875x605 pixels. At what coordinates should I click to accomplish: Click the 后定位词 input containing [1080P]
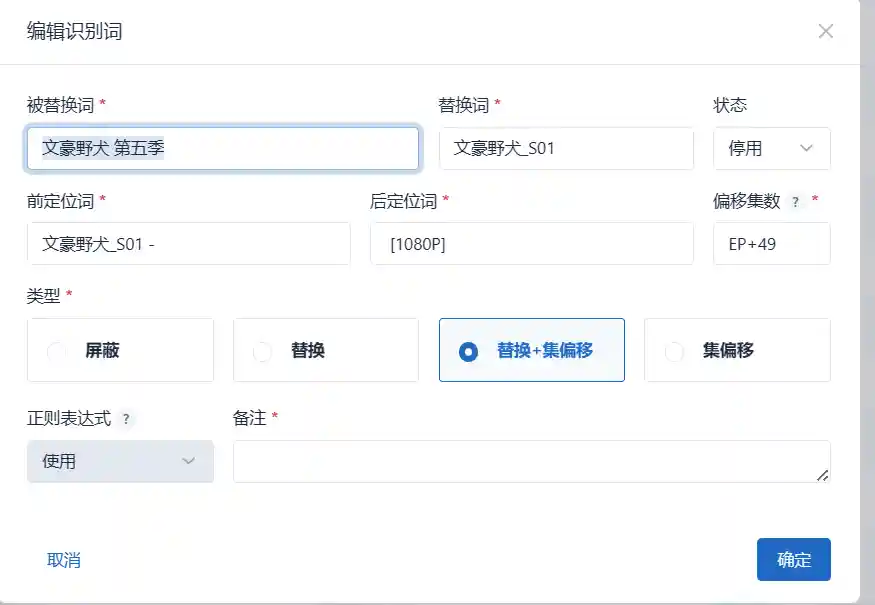[532, 244]
